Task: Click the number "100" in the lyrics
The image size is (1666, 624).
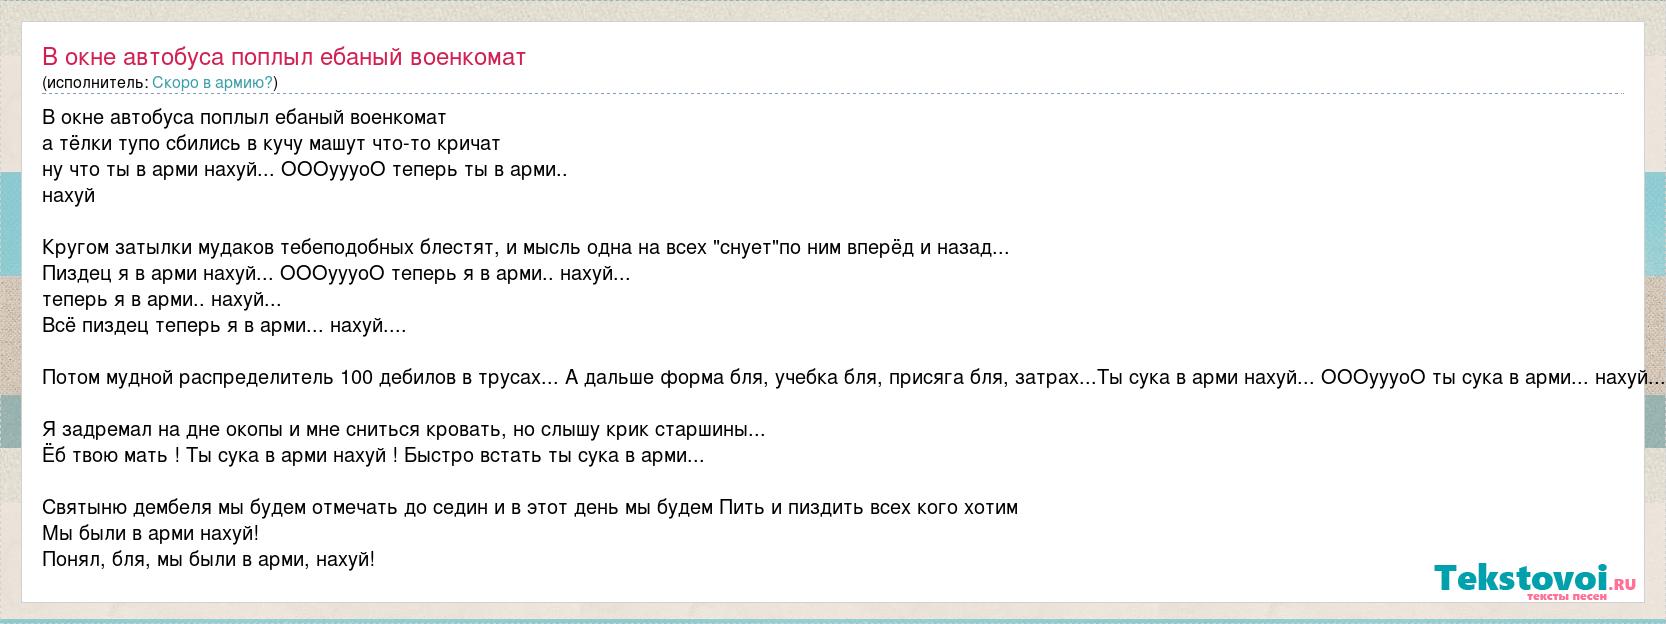Action: pyautogui.click(x=356, y=377)
